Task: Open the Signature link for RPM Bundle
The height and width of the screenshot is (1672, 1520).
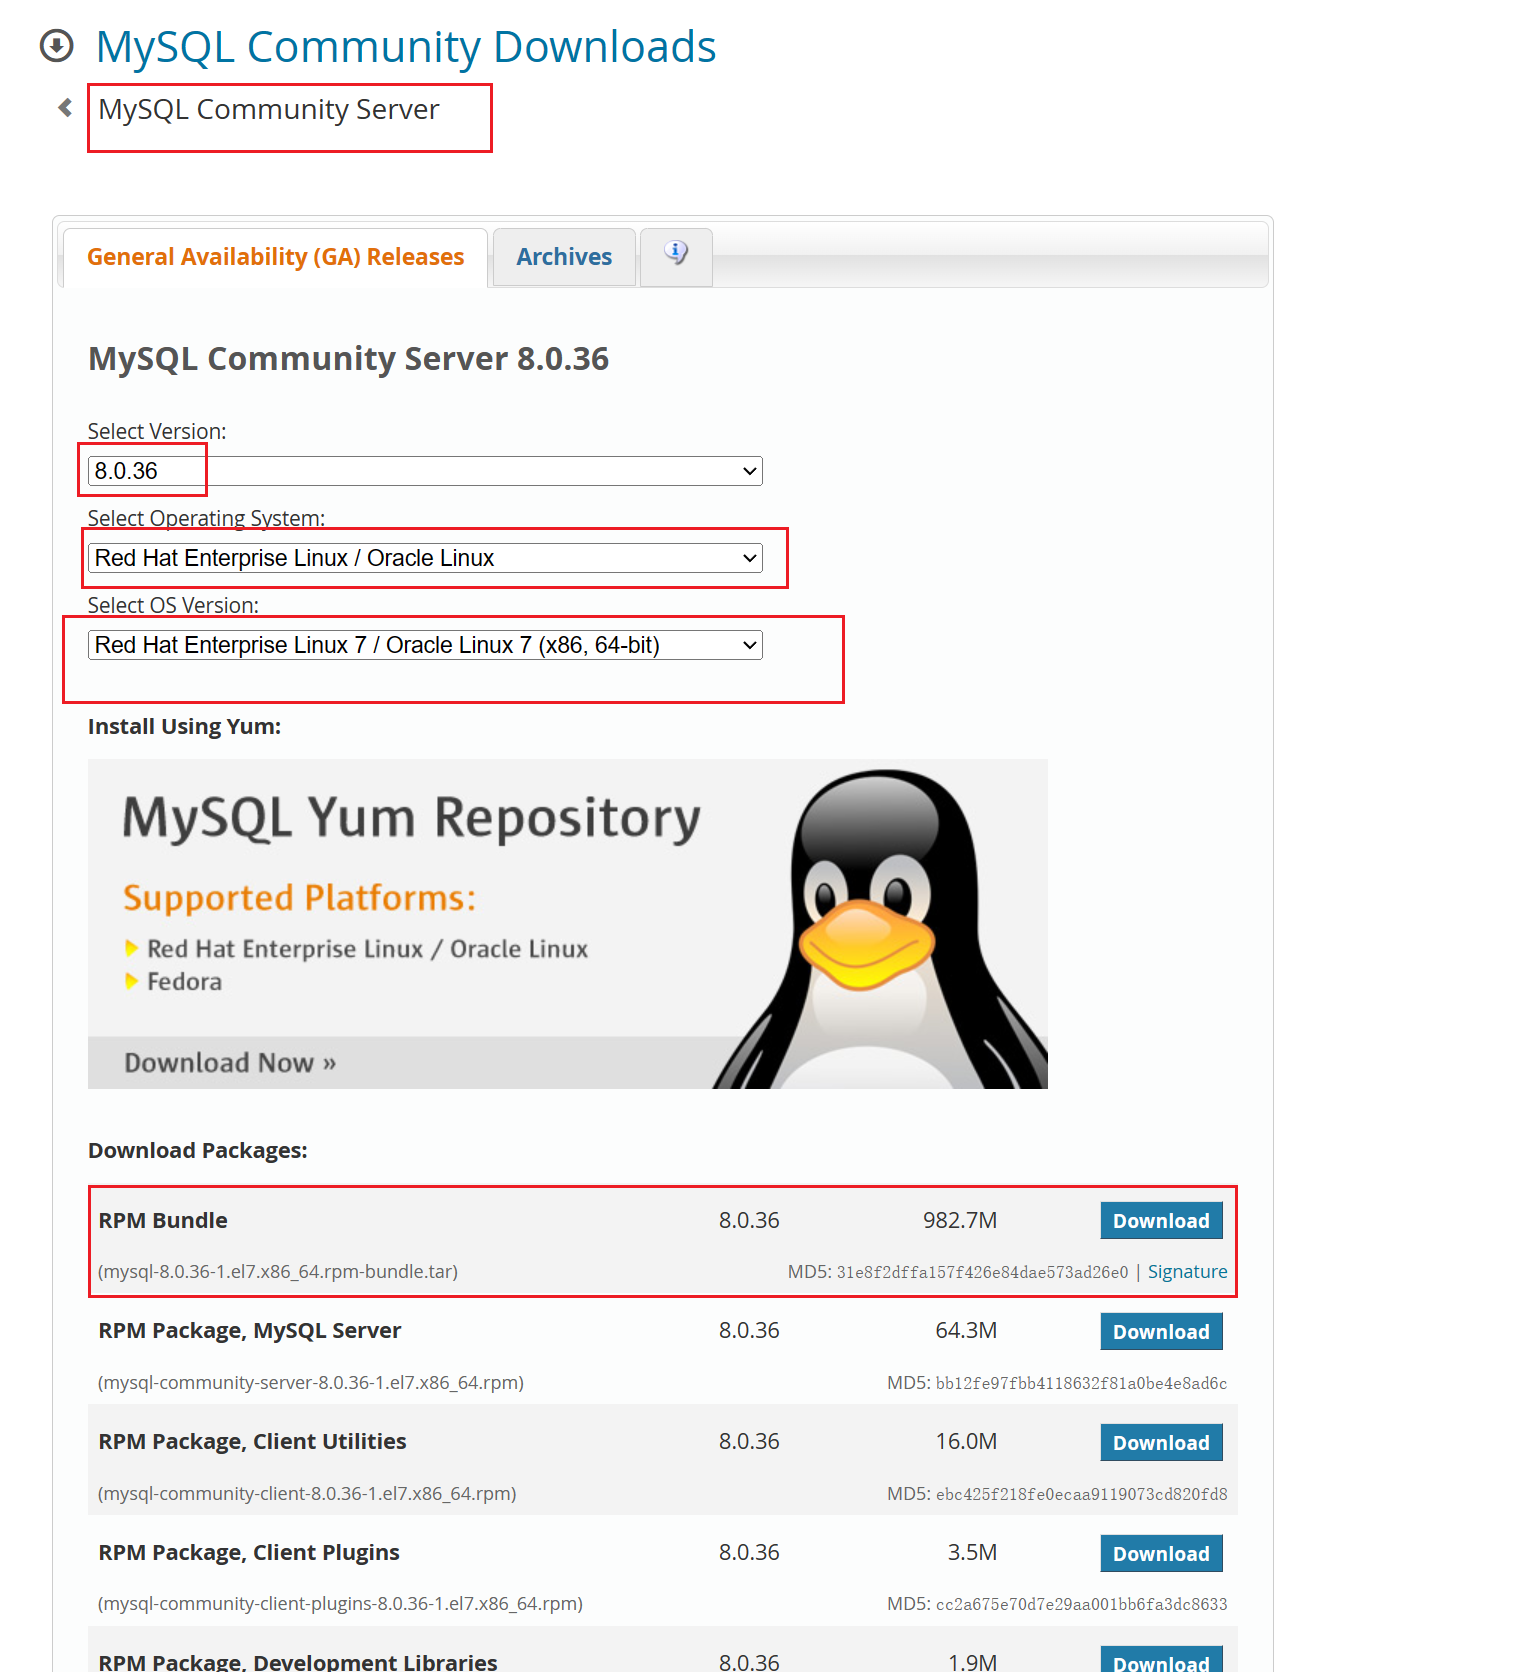Action: (x=1187, y=1272)
